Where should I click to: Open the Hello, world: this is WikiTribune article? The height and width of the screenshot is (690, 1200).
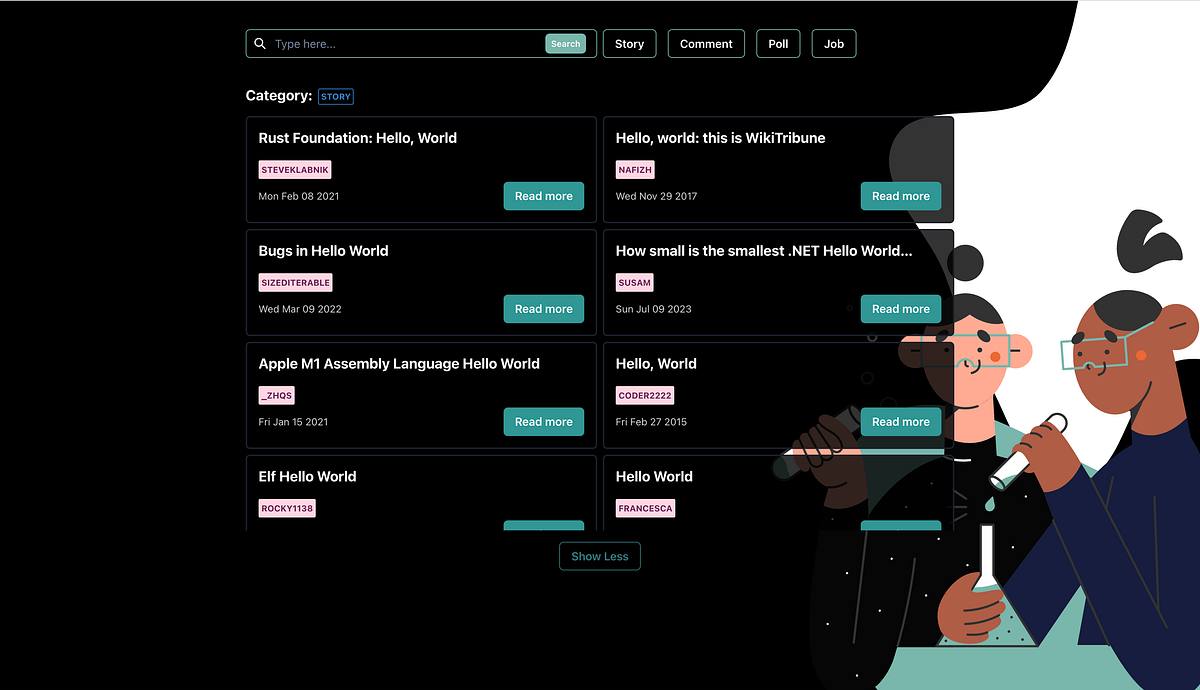[x=900, y=196]
